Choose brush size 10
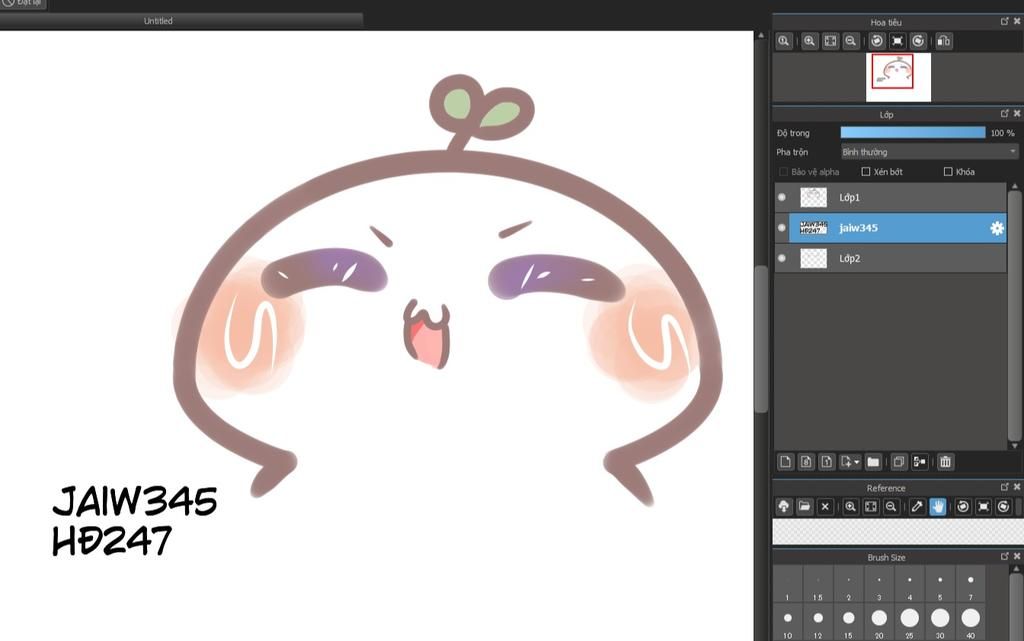This screenshot has height=641, width=1024. [x=788, y=623]
